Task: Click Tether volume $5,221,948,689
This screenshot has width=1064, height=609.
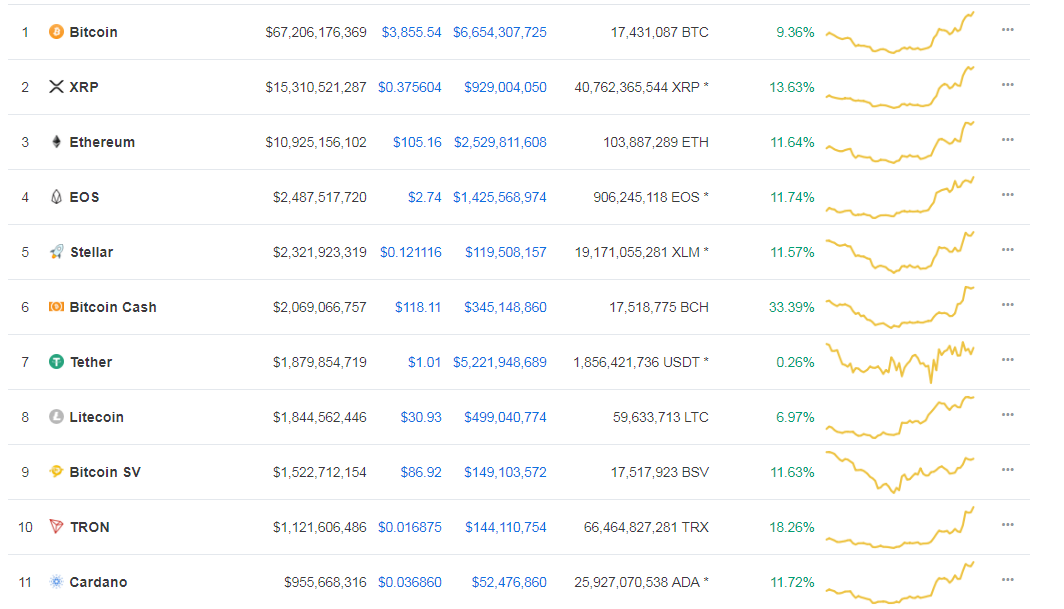Action: pos(500,362)
